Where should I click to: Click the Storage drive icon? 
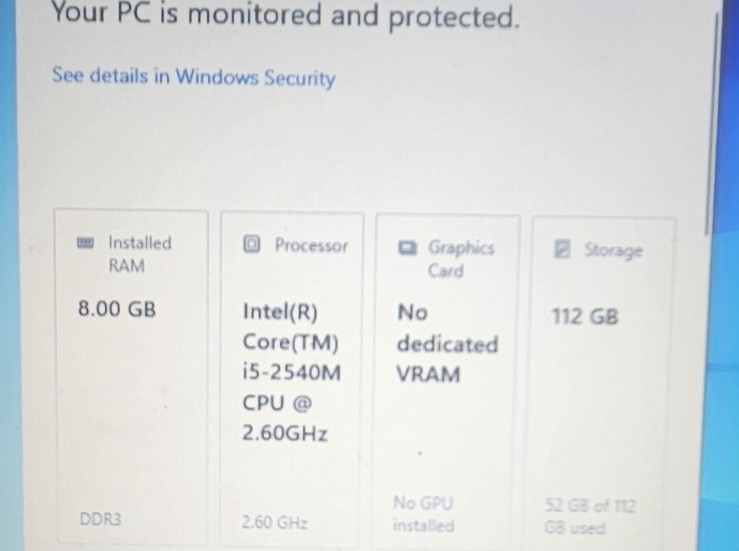pyautogui.click(x=562, y=249)
